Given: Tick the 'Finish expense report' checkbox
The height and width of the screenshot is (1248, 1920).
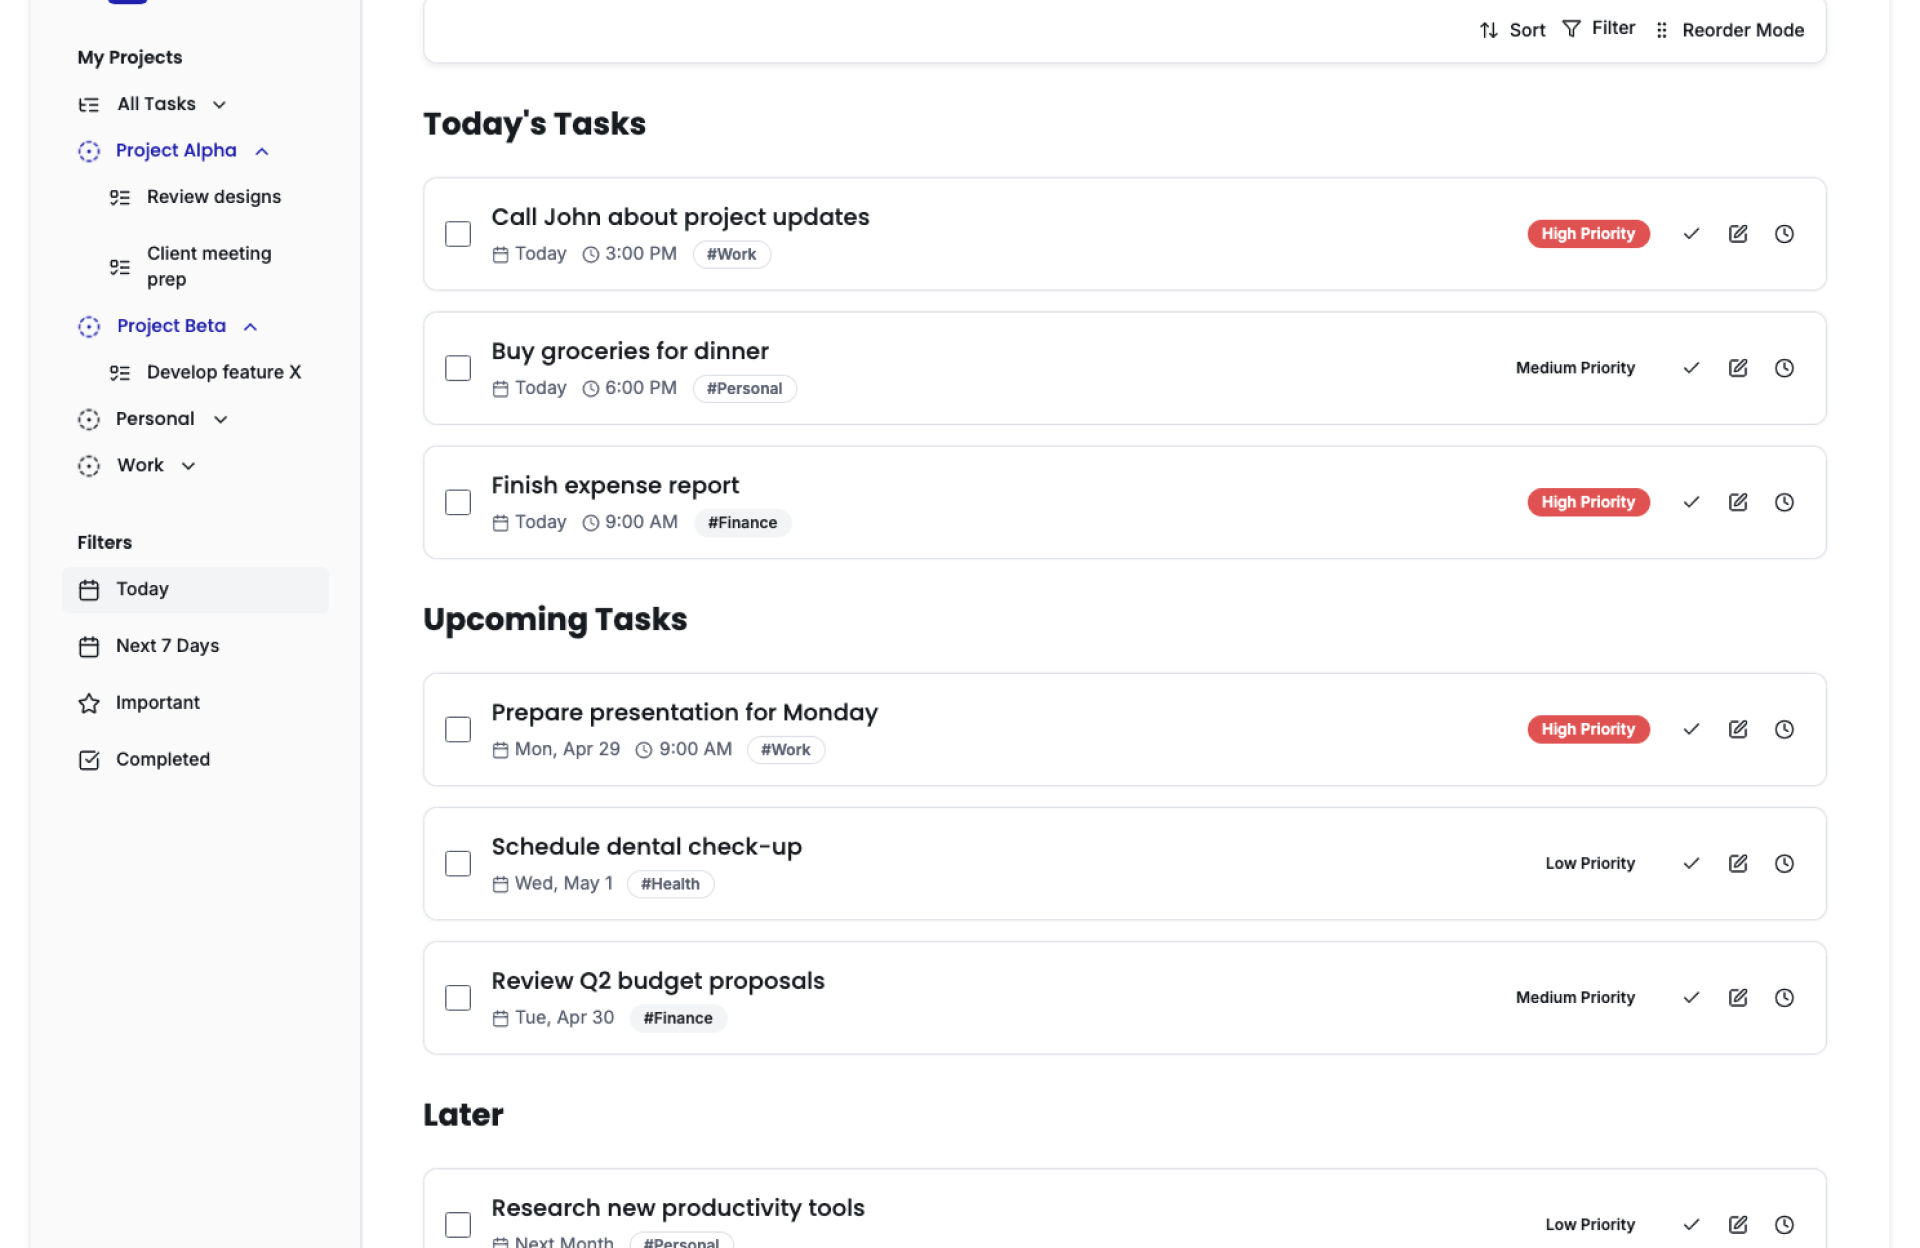Looking at the screenshot, I should point(458,502).
